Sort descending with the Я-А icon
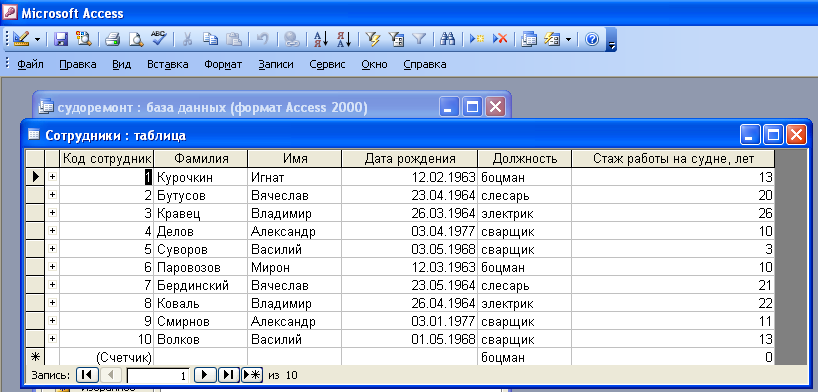Image resolution: width=818 pixels, height=392 pixels. click(x=344, y=39)
